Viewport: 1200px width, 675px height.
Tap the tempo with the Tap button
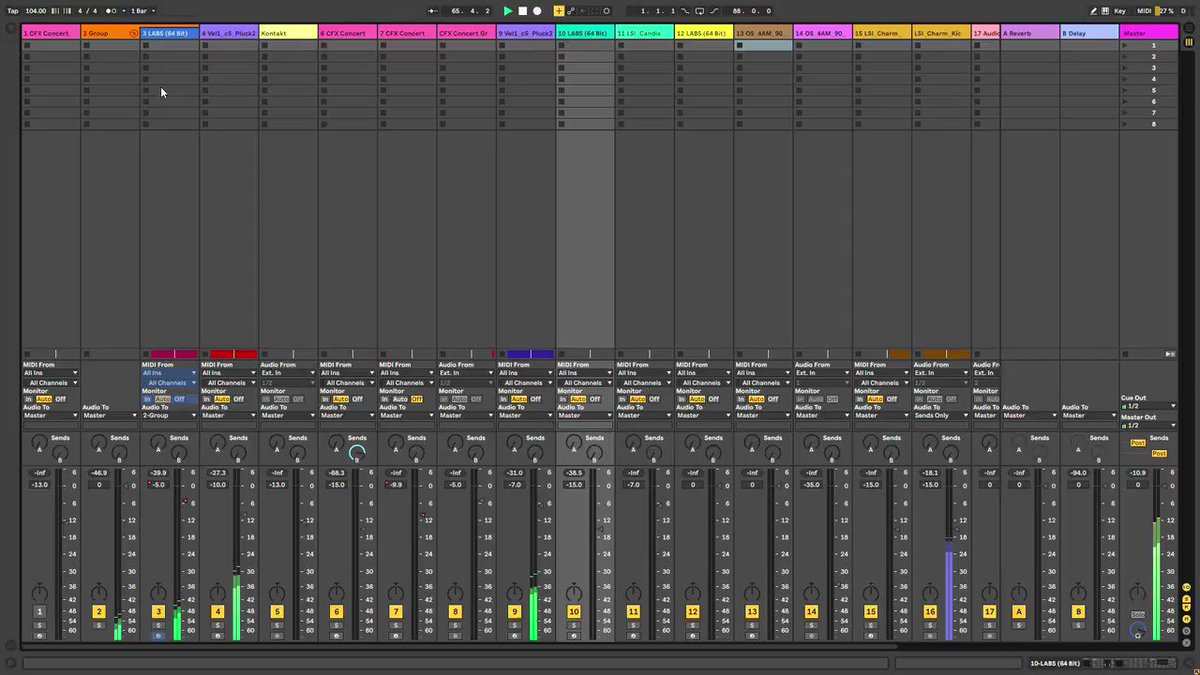point(12,11)
